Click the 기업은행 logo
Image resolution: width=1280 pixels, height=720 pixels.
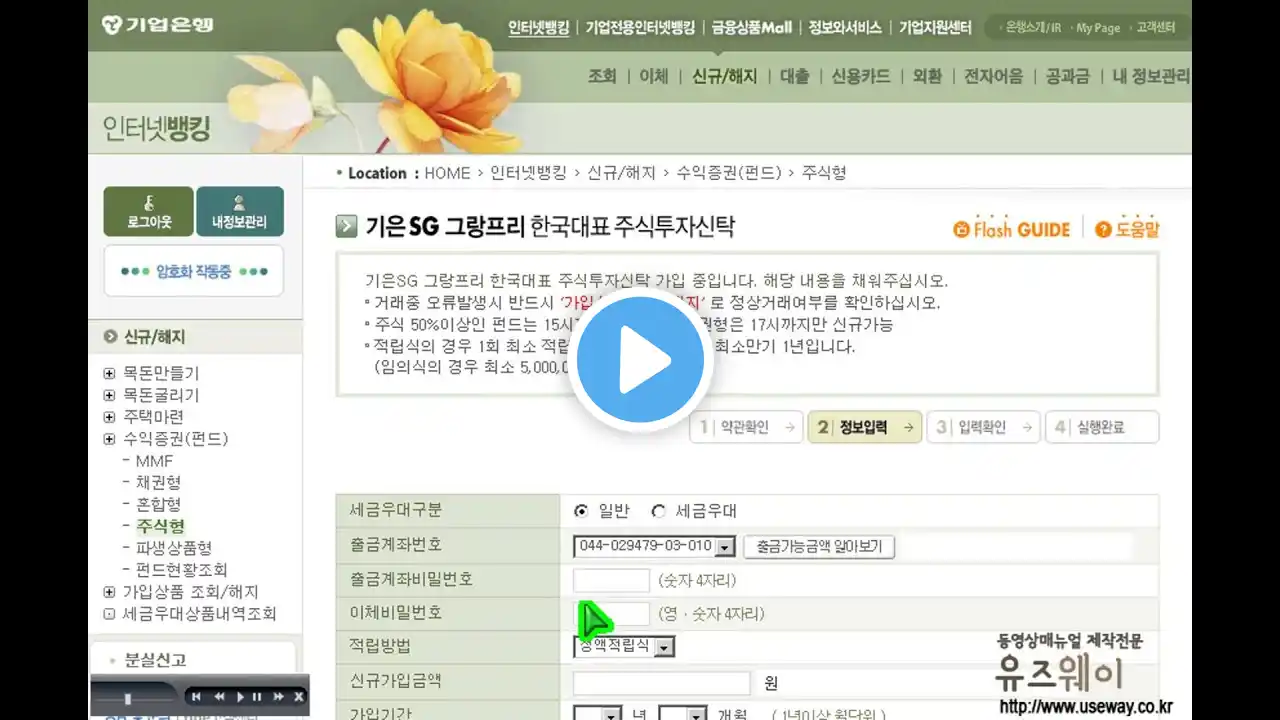[x=157, y=24]
